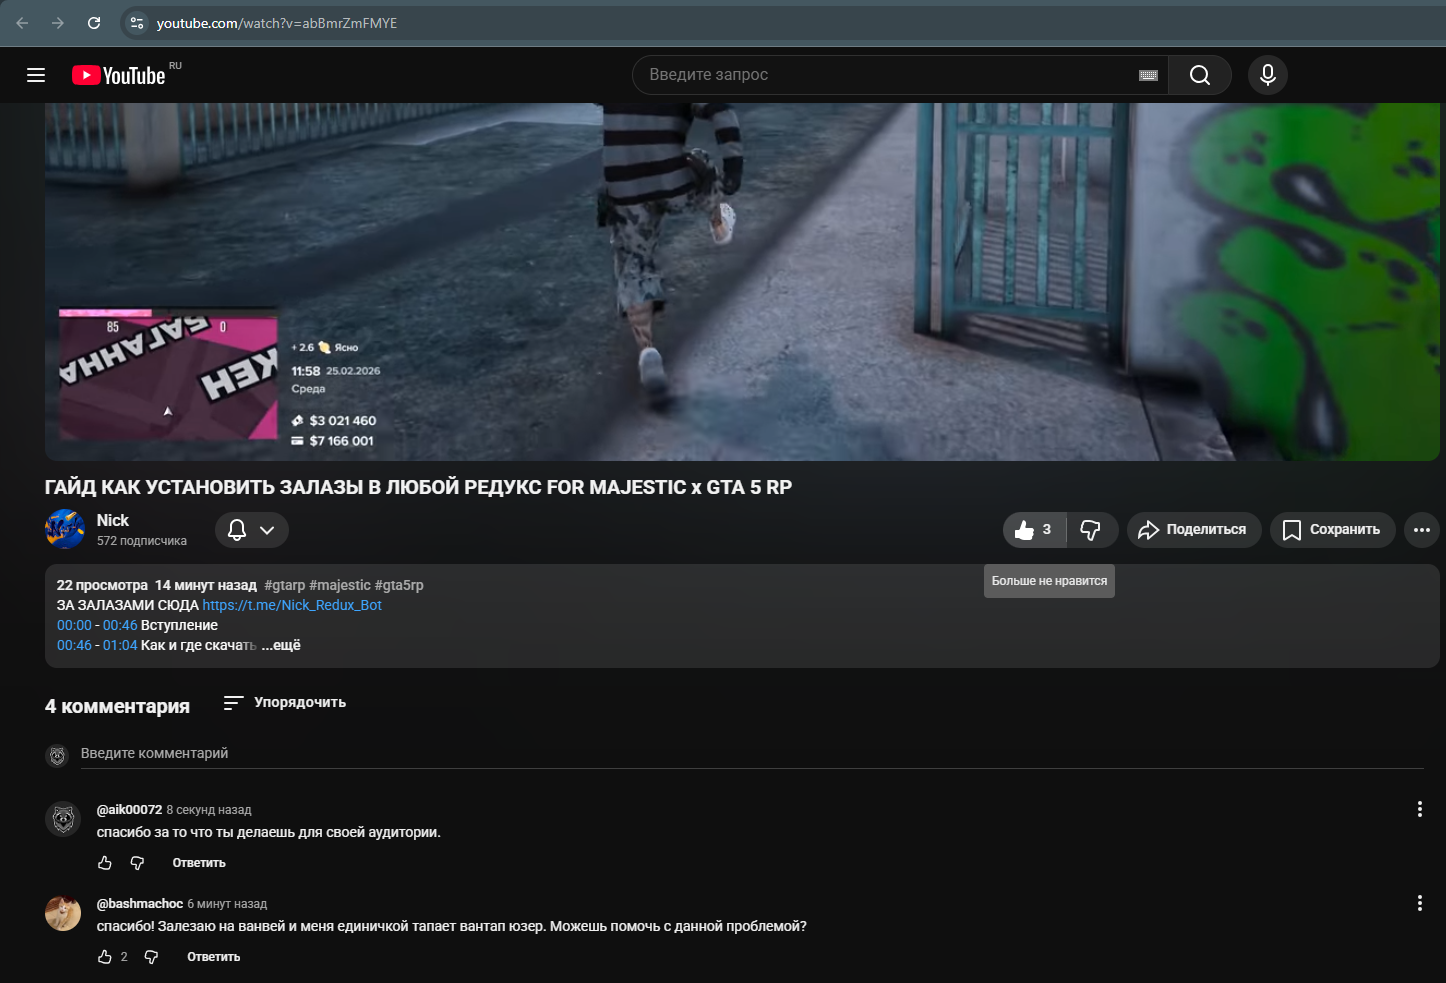This screenshot has width=1446, height=983.
Task: Open the YouTube guide hamburger menu
Action: (36, 75)
